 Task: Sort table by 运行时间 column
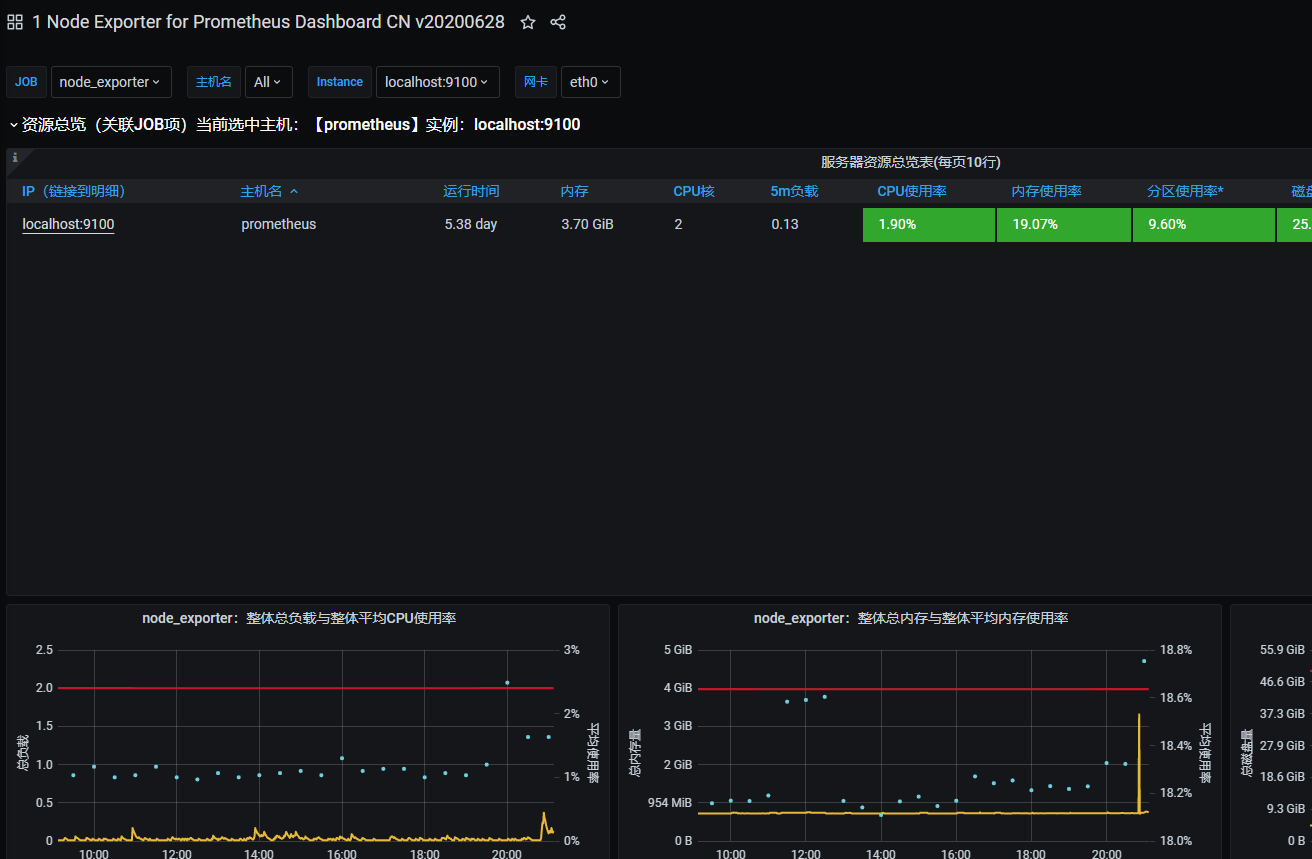[471, 191]
